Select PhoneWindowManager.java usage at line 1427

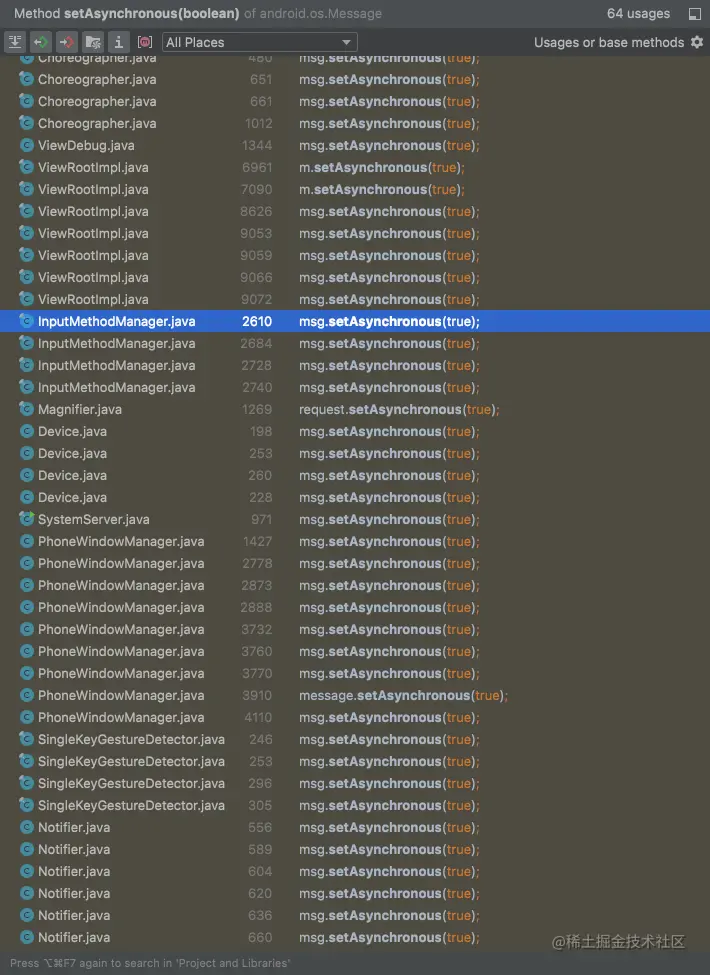click(x=355, y=542)
